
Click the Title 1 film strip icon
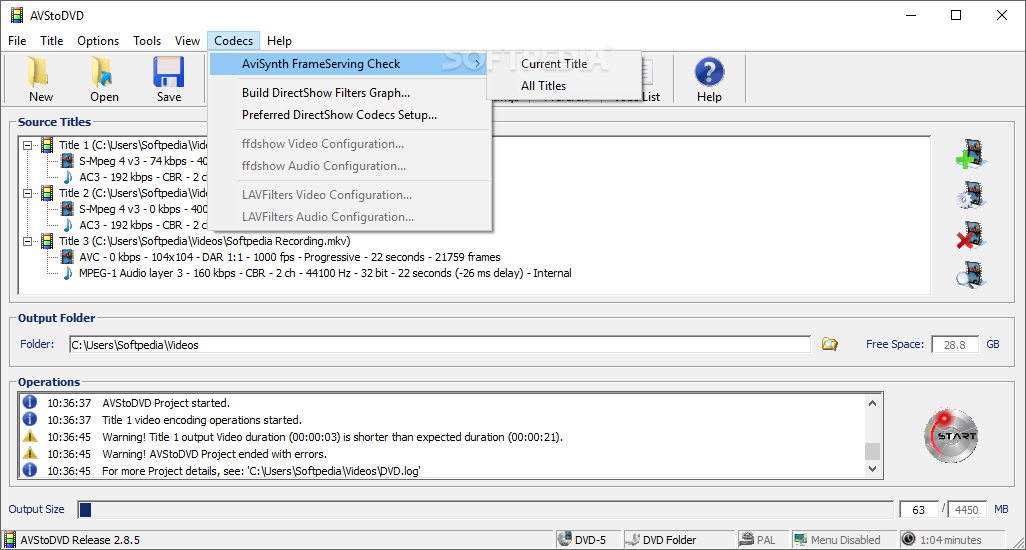[47, 145]
